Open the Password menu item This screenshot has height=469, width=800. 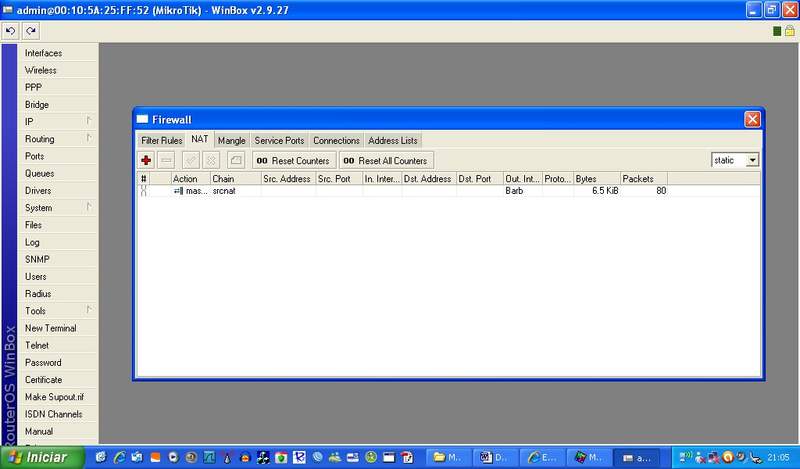[x=58, y=363]
